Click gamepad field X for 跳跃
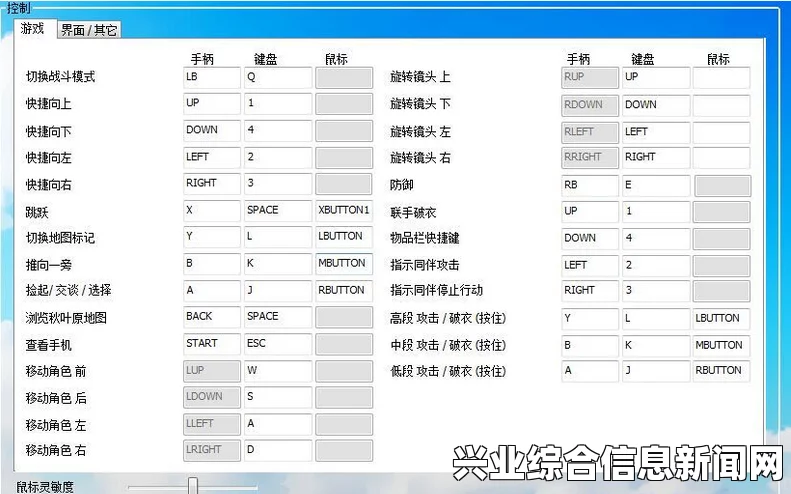The height and width of the screenshot is (494, 791). [x=212, y=211]
